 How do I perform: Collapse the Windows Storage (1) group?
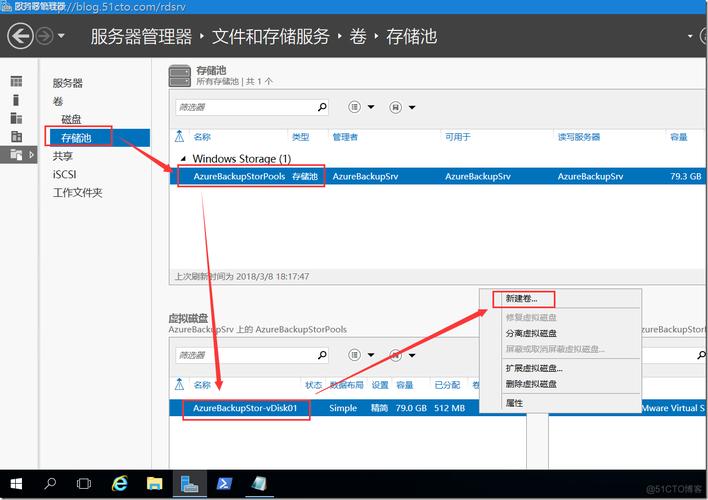tap(183, 159)
